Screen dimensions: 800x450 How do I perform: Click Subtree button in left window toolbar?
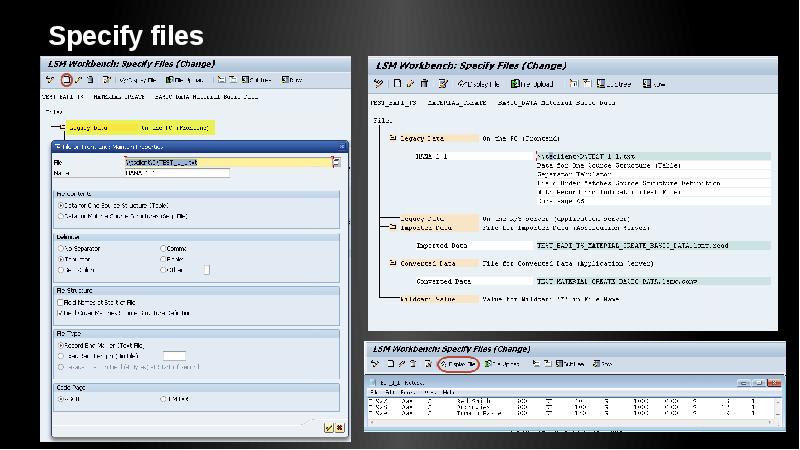[x=257, y=80]
